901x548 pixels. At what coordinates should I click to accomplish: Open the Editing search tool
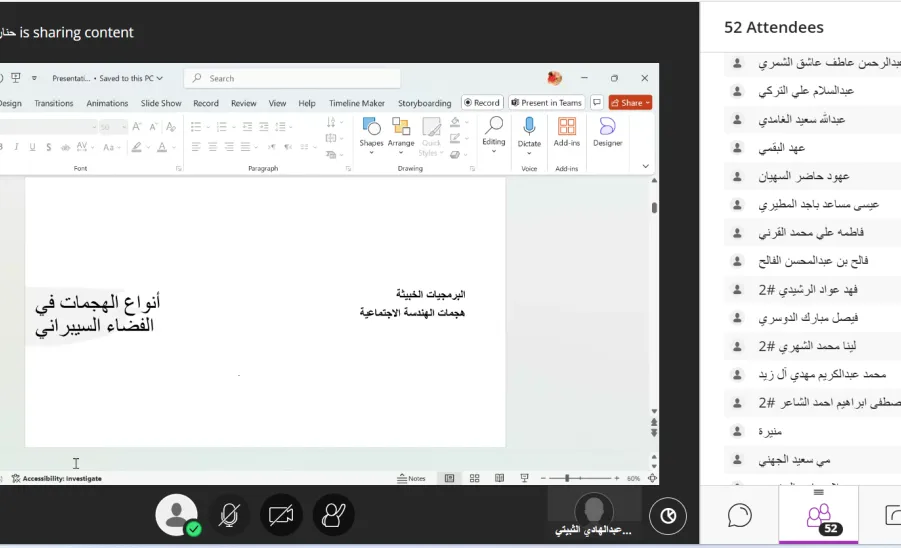coord(494,134)
